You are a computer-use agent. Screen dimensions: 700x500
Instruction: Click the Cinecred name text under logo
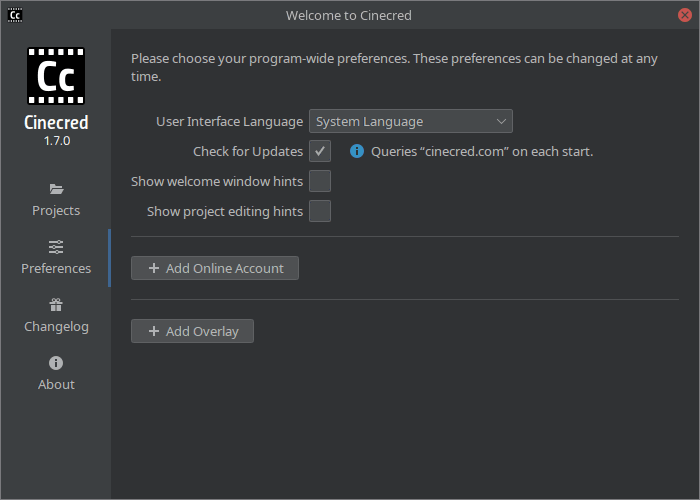coord(56,122)
